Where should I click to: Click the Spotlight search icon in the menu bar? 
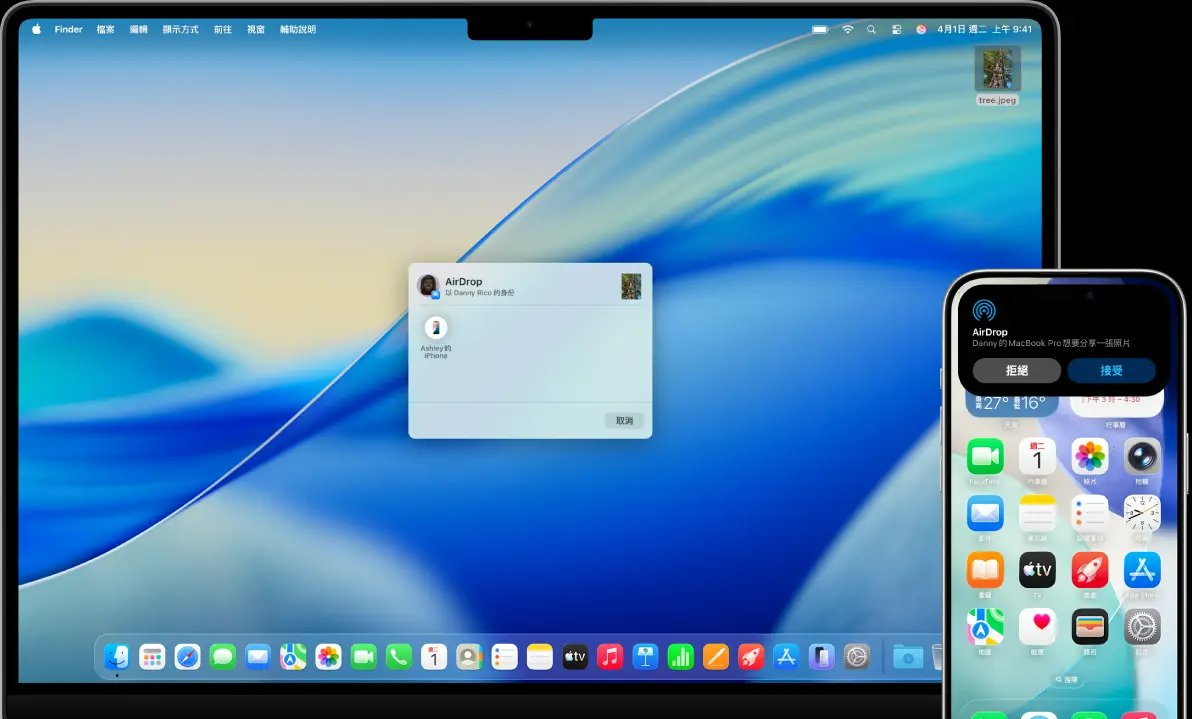click(870, 29)
